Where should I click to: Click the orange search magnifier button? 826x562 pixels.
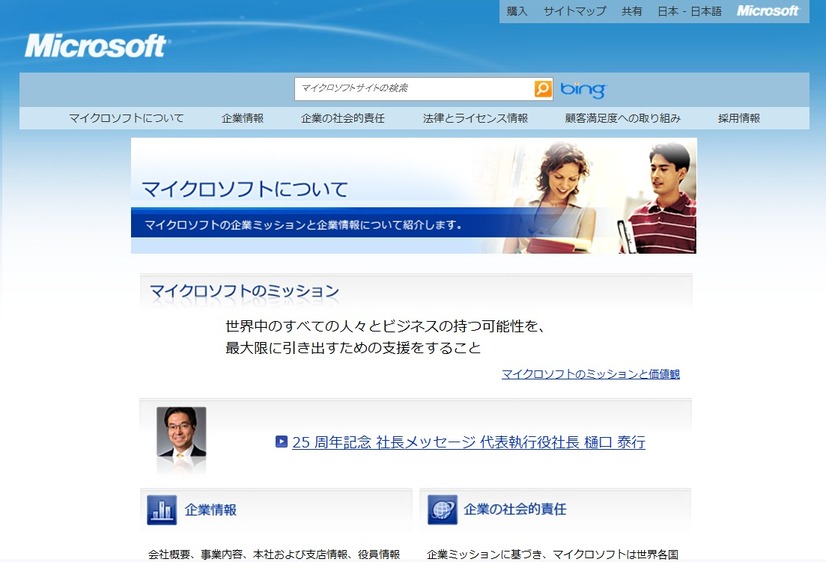pyautogui.click(x=543, y=89)
